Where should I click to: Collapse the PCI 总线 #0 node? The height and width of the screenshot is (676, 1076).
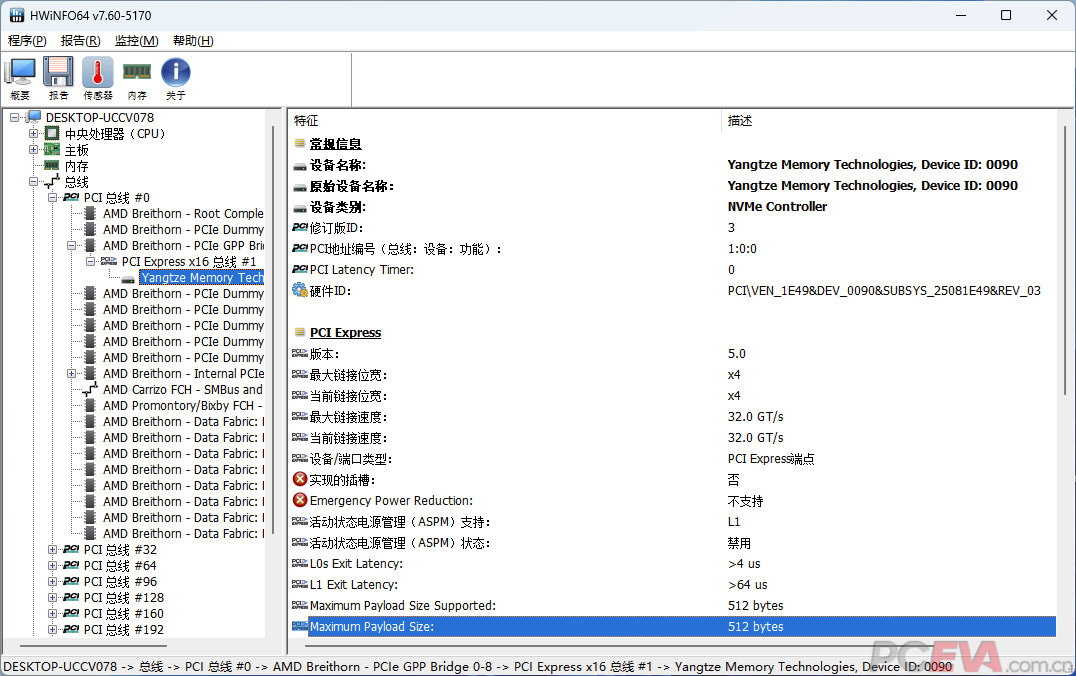point(52,198)
